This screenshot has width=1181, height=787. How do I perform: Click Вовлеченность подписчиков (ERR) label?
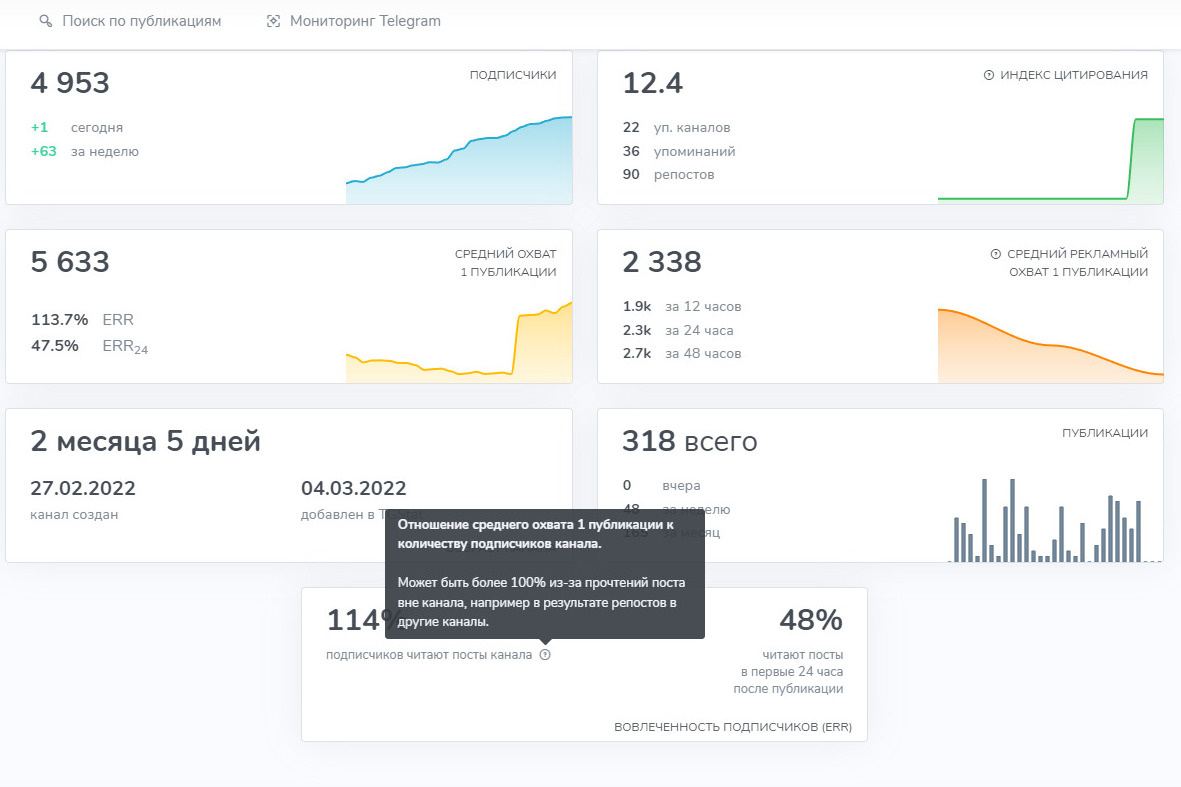(733, 727)
